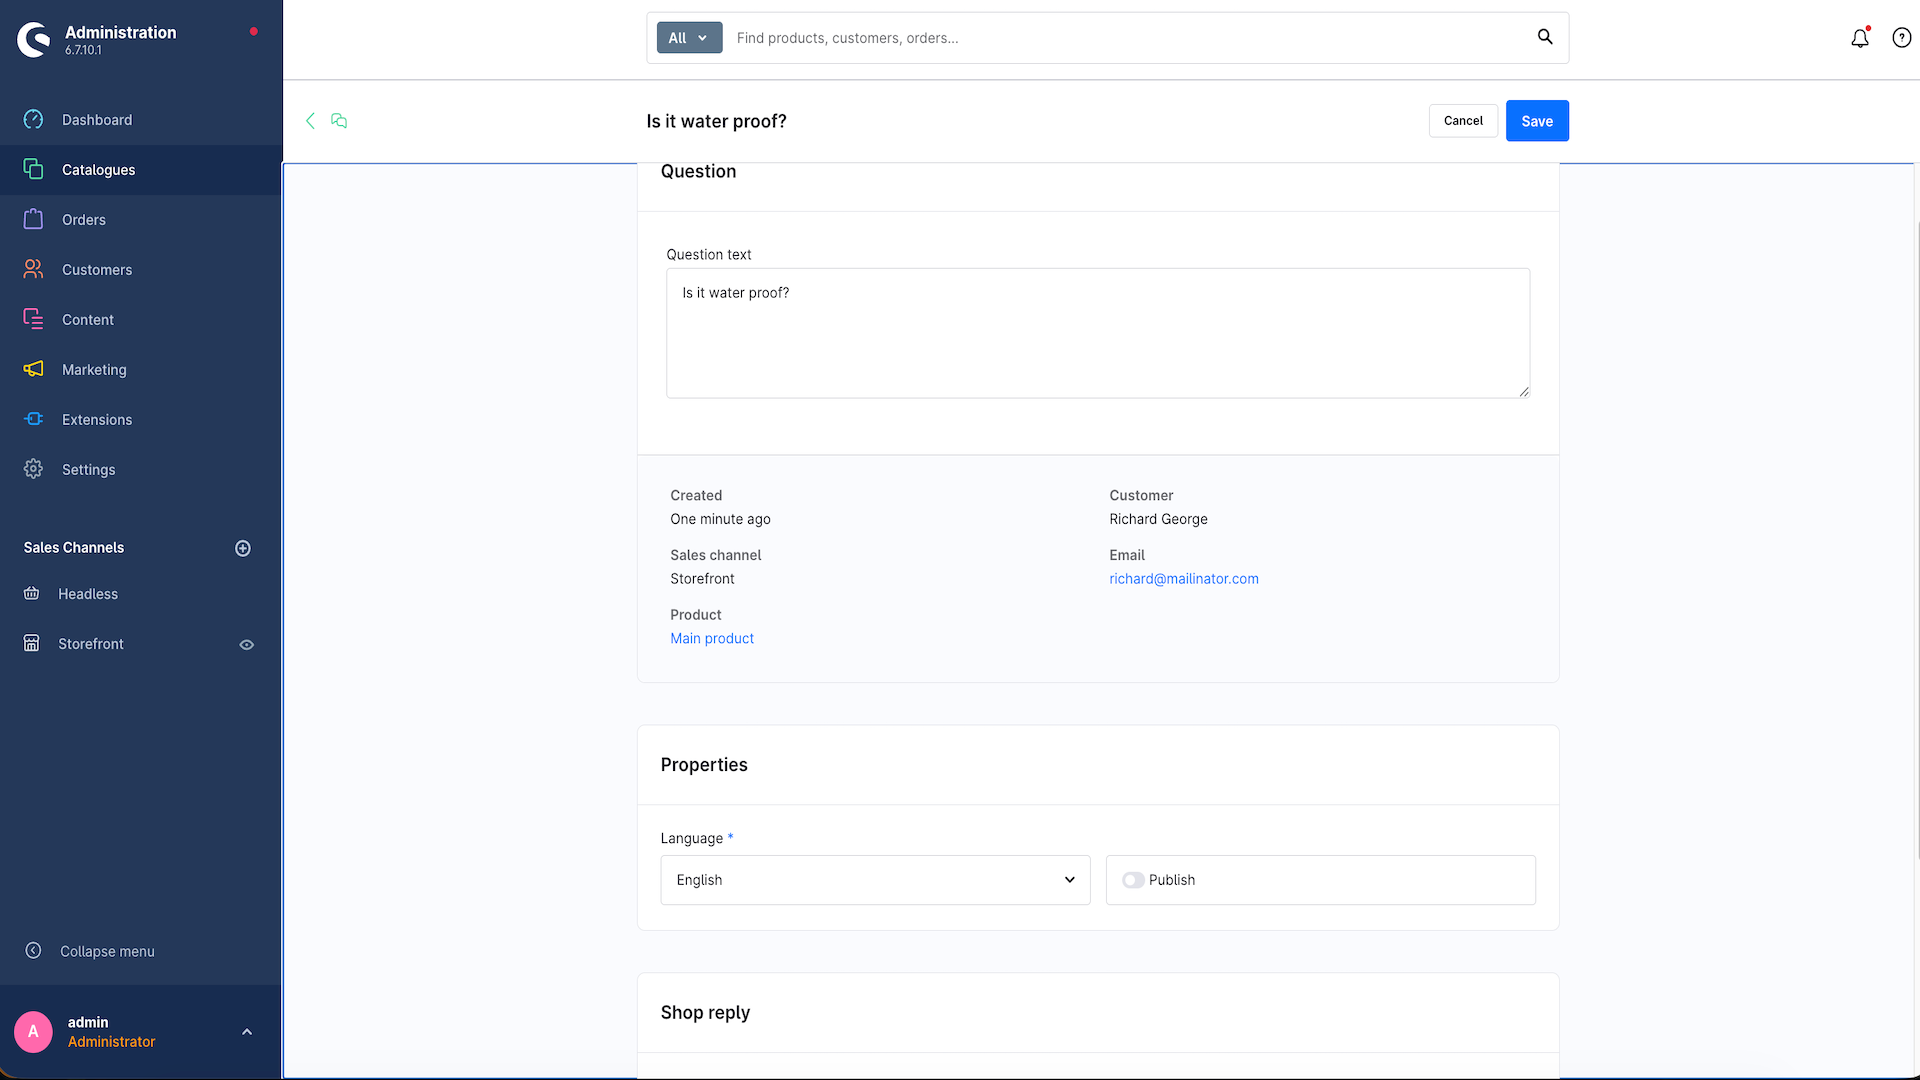Show Storefront with the eye icon
This screenshot has height=1080, width=1920.
(247, 645)
